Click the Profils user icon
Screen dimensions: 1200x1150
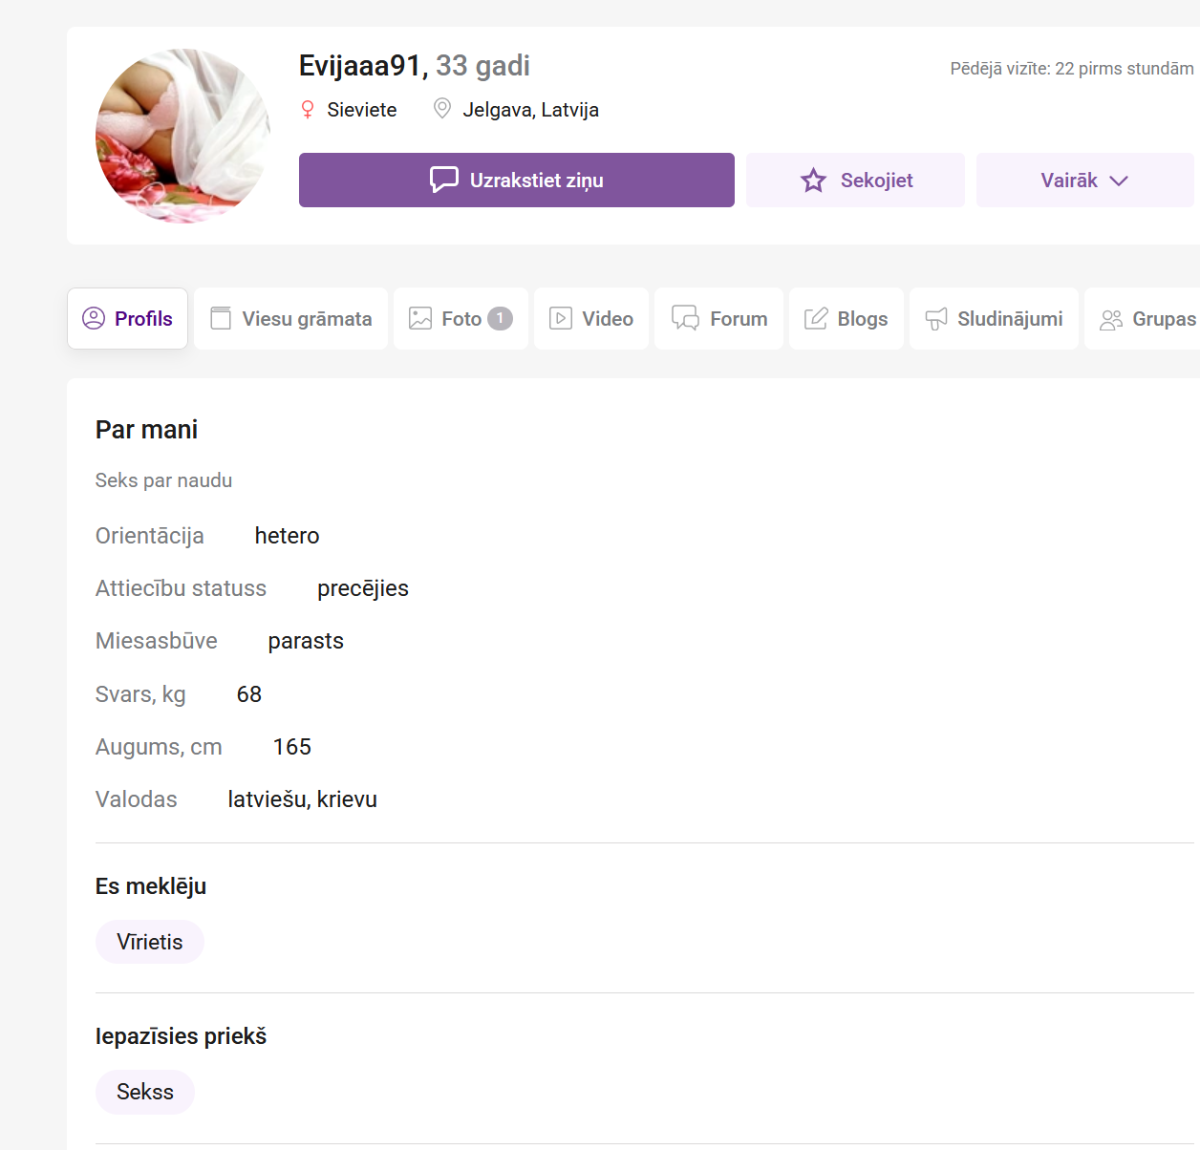93,318
